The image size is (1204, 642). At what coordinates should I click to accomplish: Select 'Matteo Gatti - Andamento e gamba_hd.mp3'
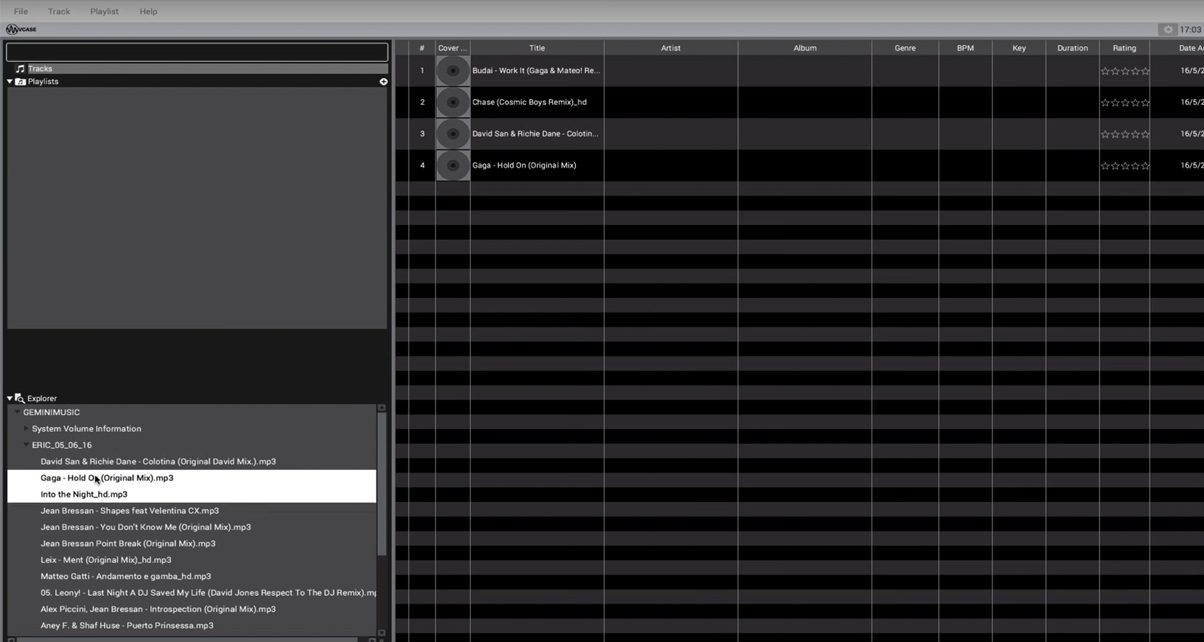pyautogui.click(x=126, y=576)
